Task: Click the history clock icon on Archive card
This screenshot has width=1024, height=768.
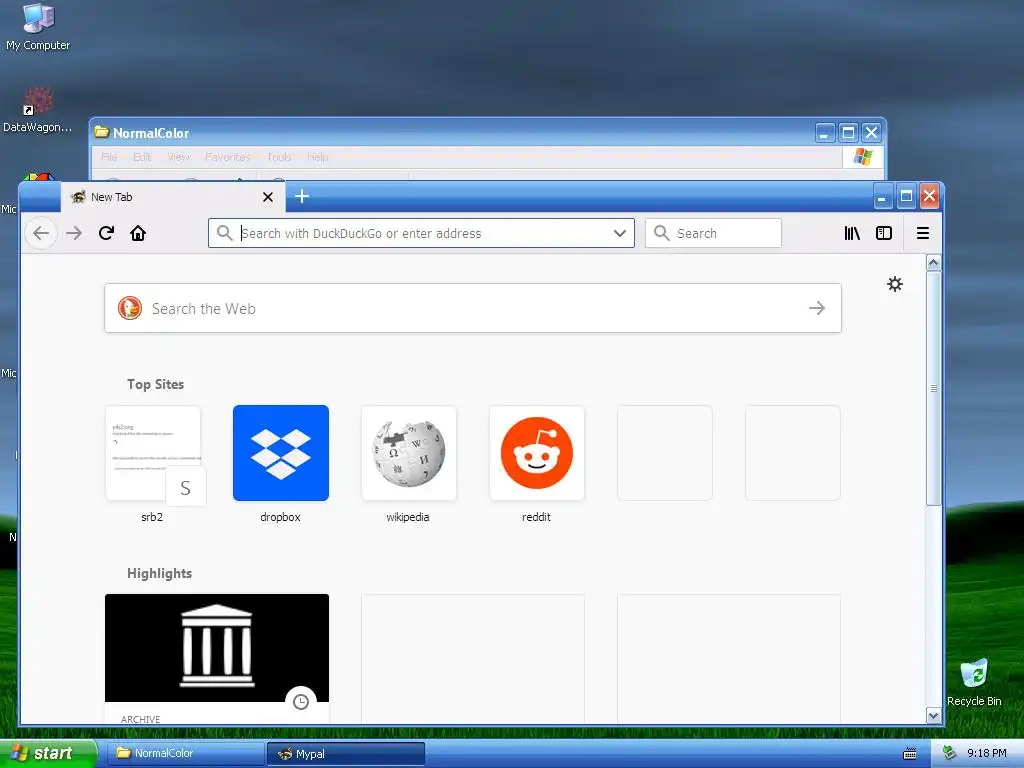Action: coord(300,702)
